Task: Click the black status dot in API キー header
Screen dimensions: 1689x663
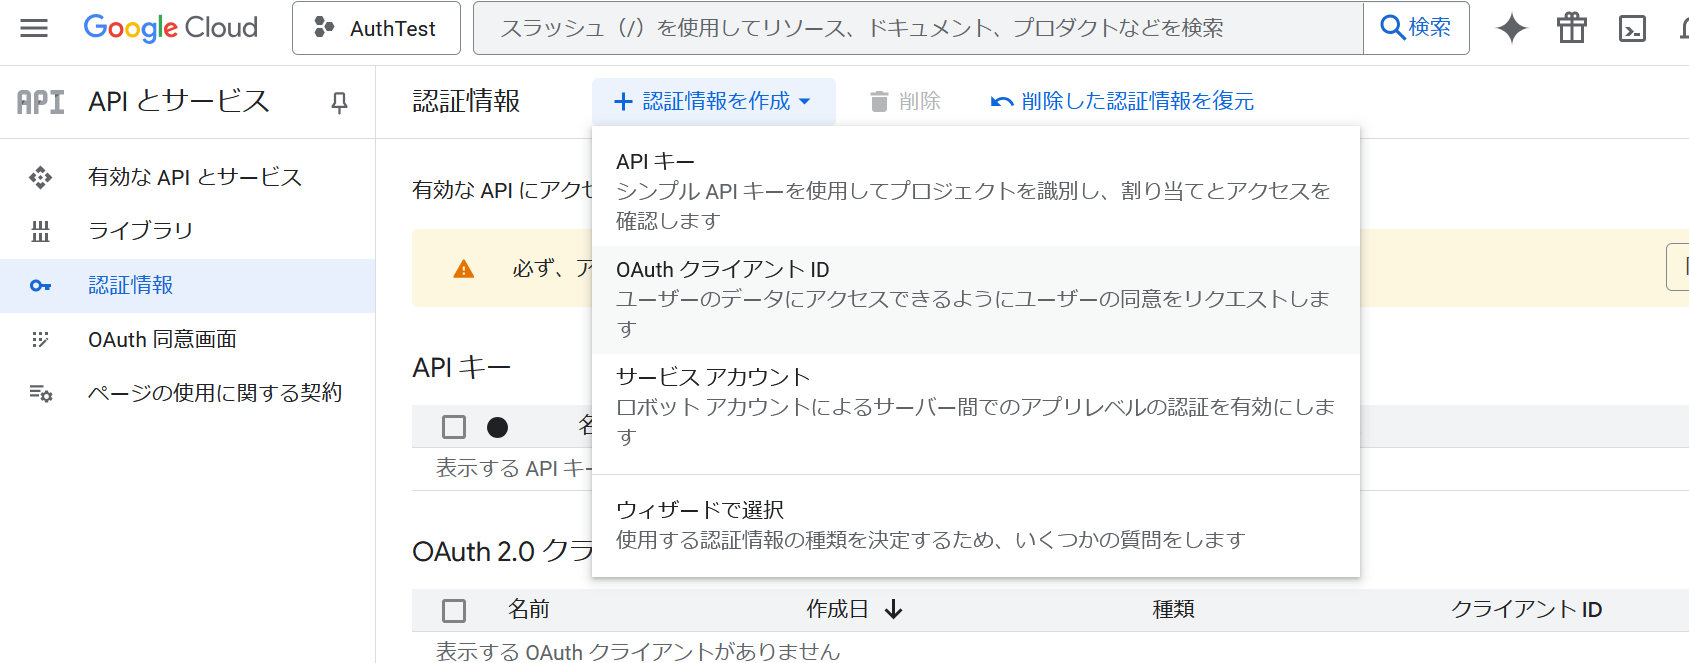Action: click(497, 428)
